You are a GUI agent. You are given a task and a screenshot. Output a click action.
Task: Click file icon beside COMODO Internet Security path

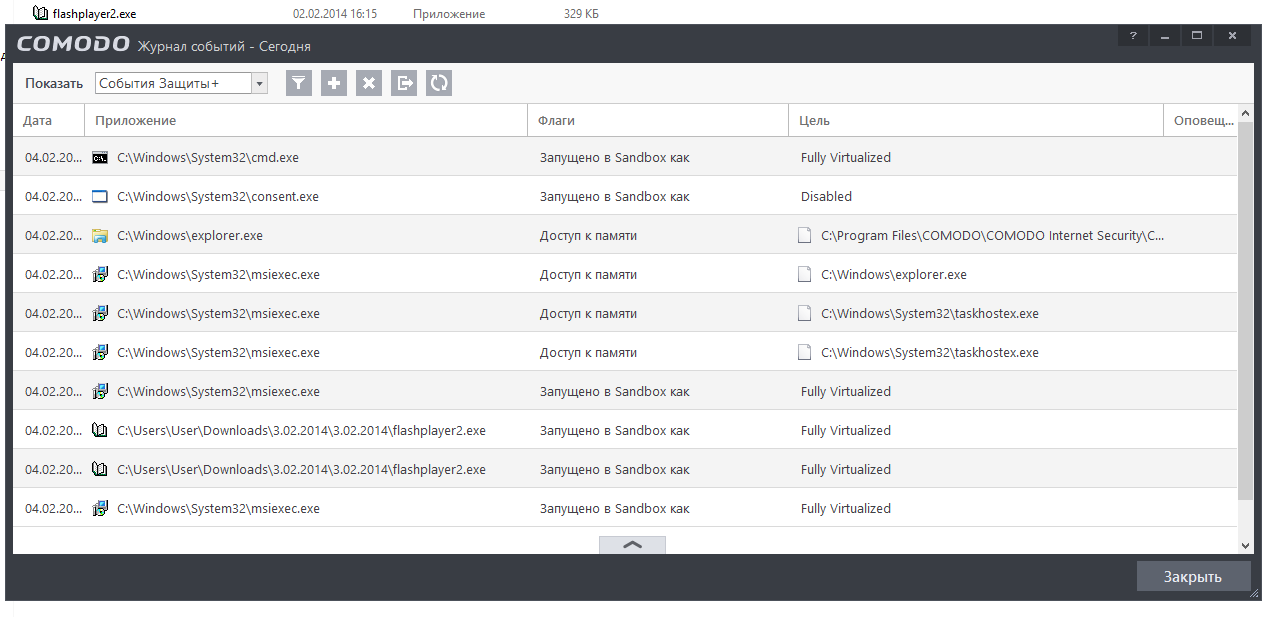point(805,236)
